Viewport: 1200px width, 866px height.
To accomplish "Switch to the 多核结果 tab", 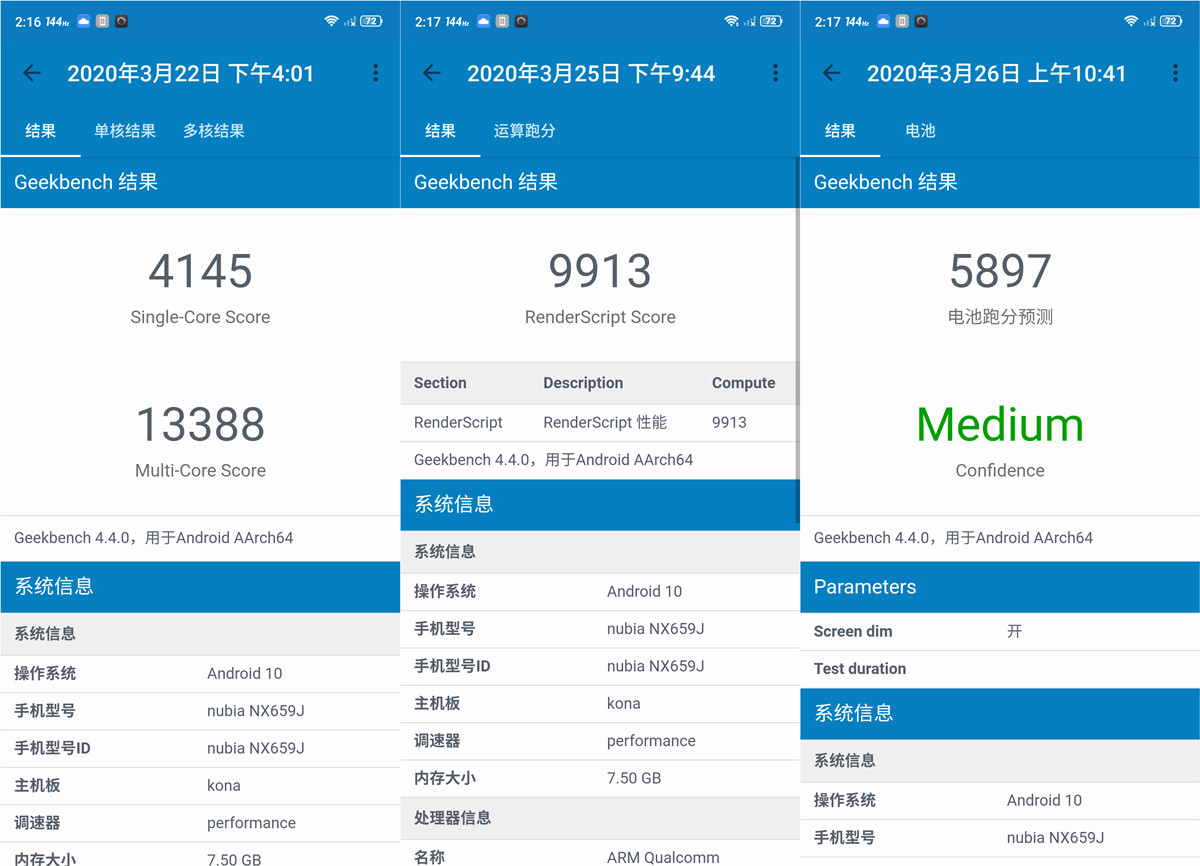I will (x=214, y=130).
